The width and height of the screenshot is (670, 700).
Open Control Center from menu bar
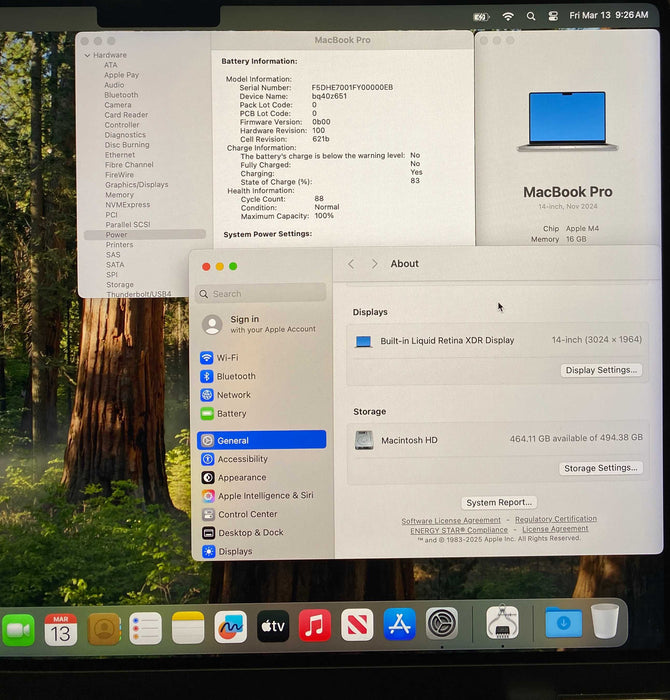pos(553,16)
